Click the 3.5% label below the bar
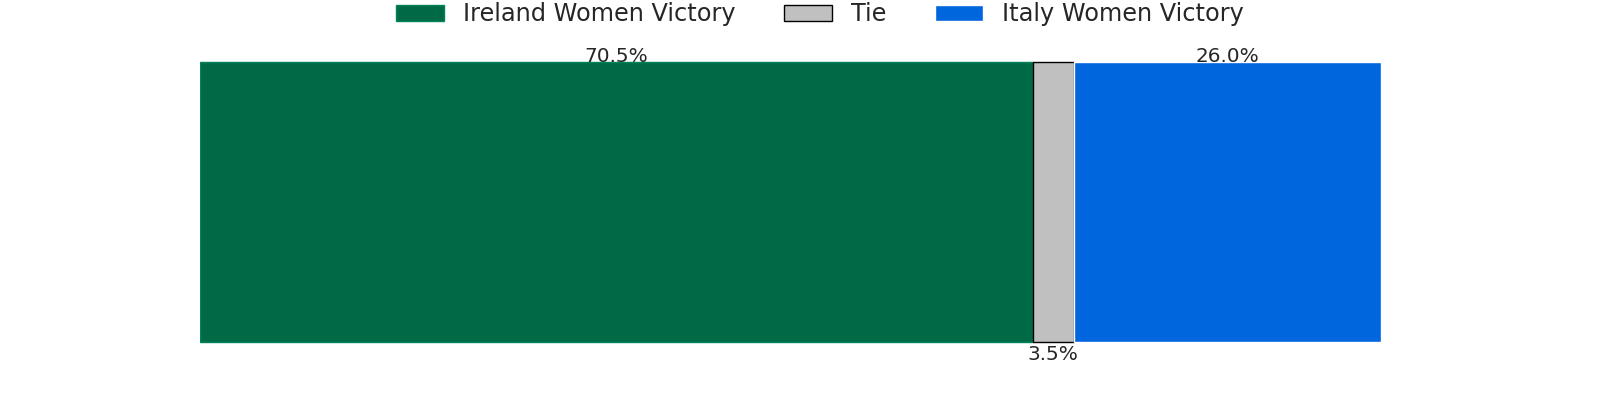The height and width of the screenshot is (400, 1600). coord(1053,354)
